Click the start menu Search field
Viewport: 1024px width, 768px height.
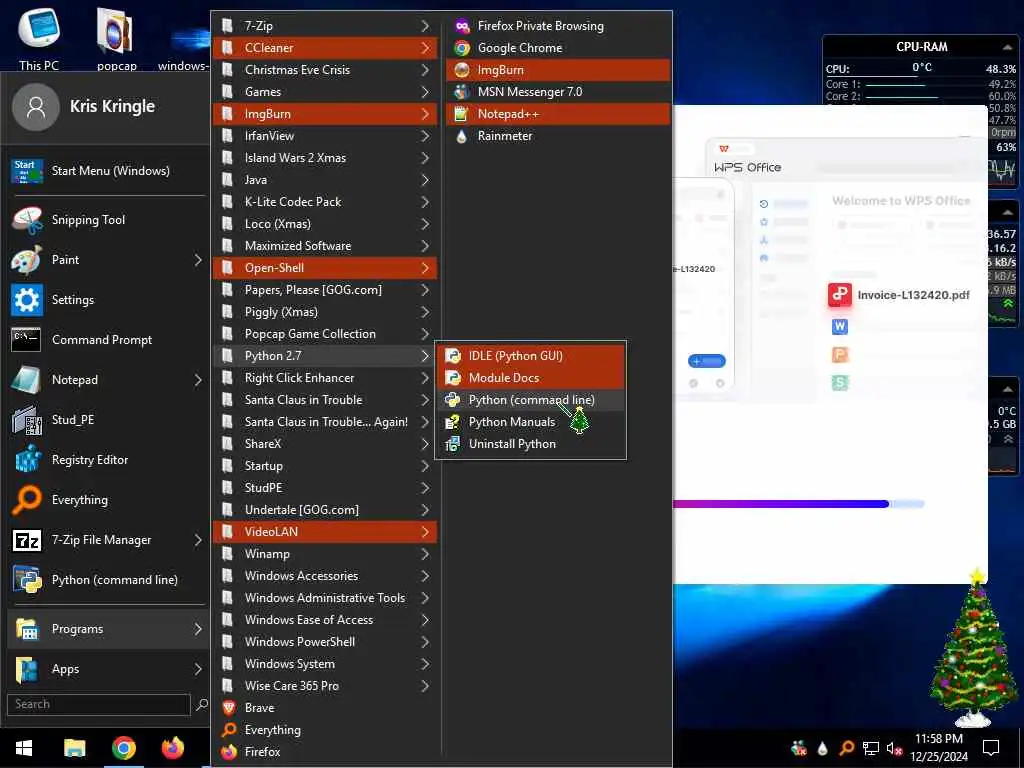tap(99, 704)
